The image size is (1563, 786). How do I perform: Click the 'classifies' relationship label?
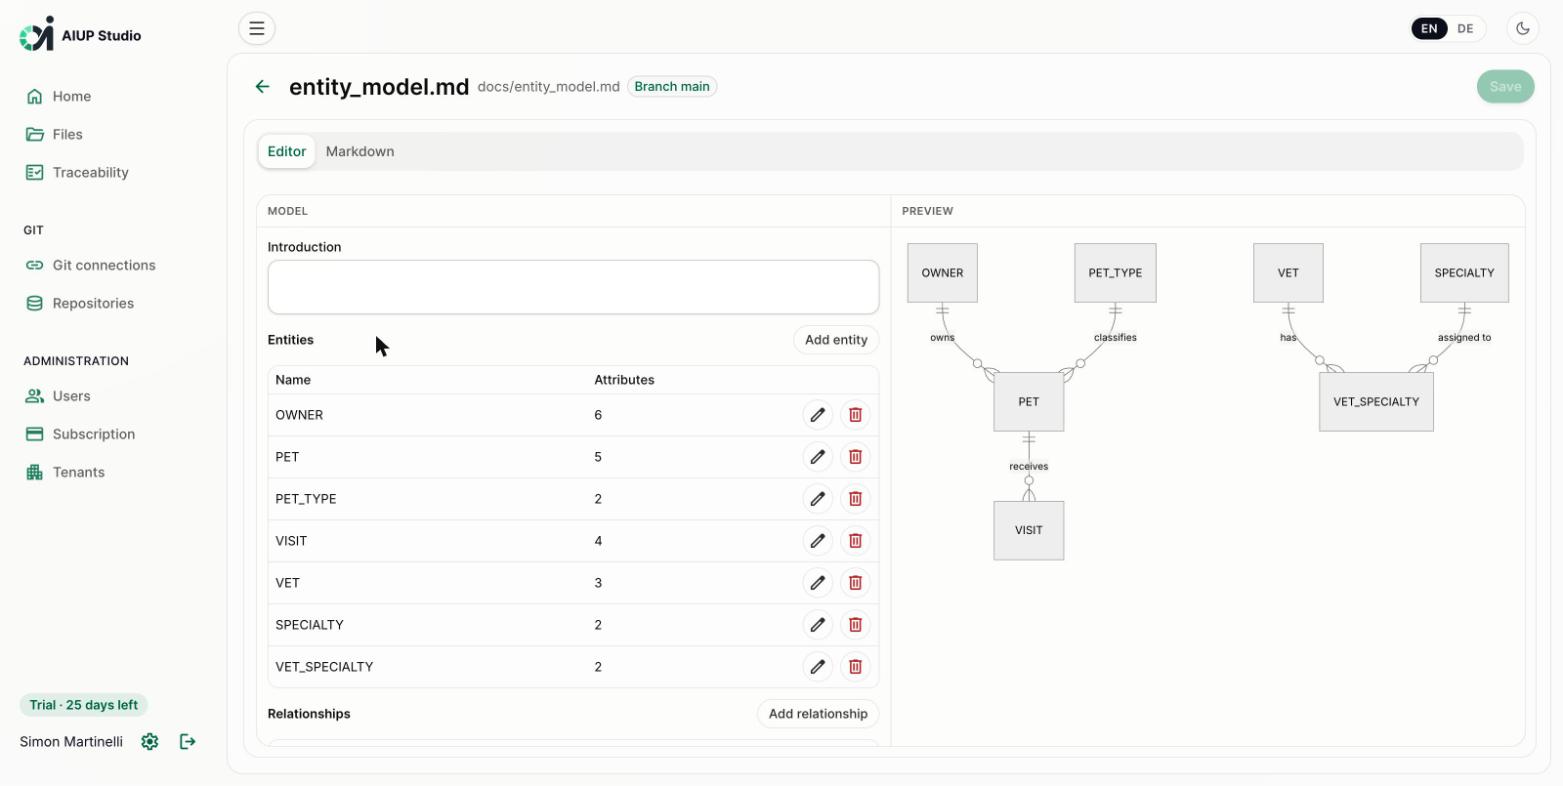pos(1115,337)
